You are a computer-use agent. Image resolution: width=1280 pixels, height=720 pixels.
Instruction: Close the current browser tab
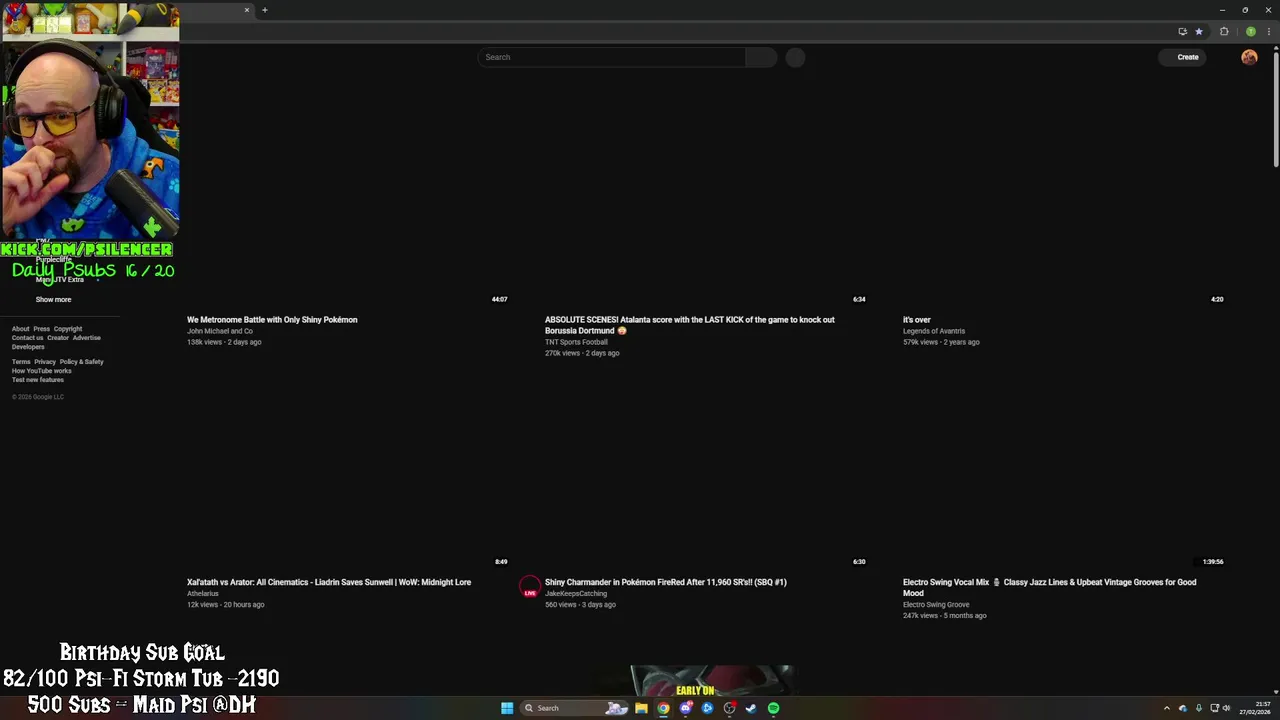247,10
